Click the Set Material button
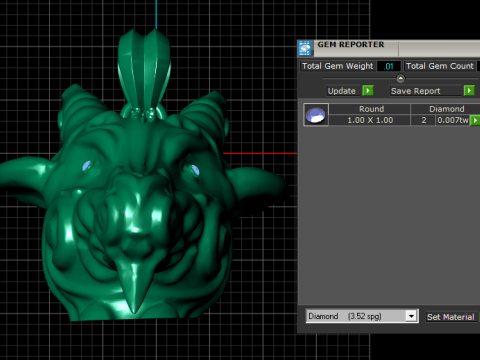 tap(451, 317)
